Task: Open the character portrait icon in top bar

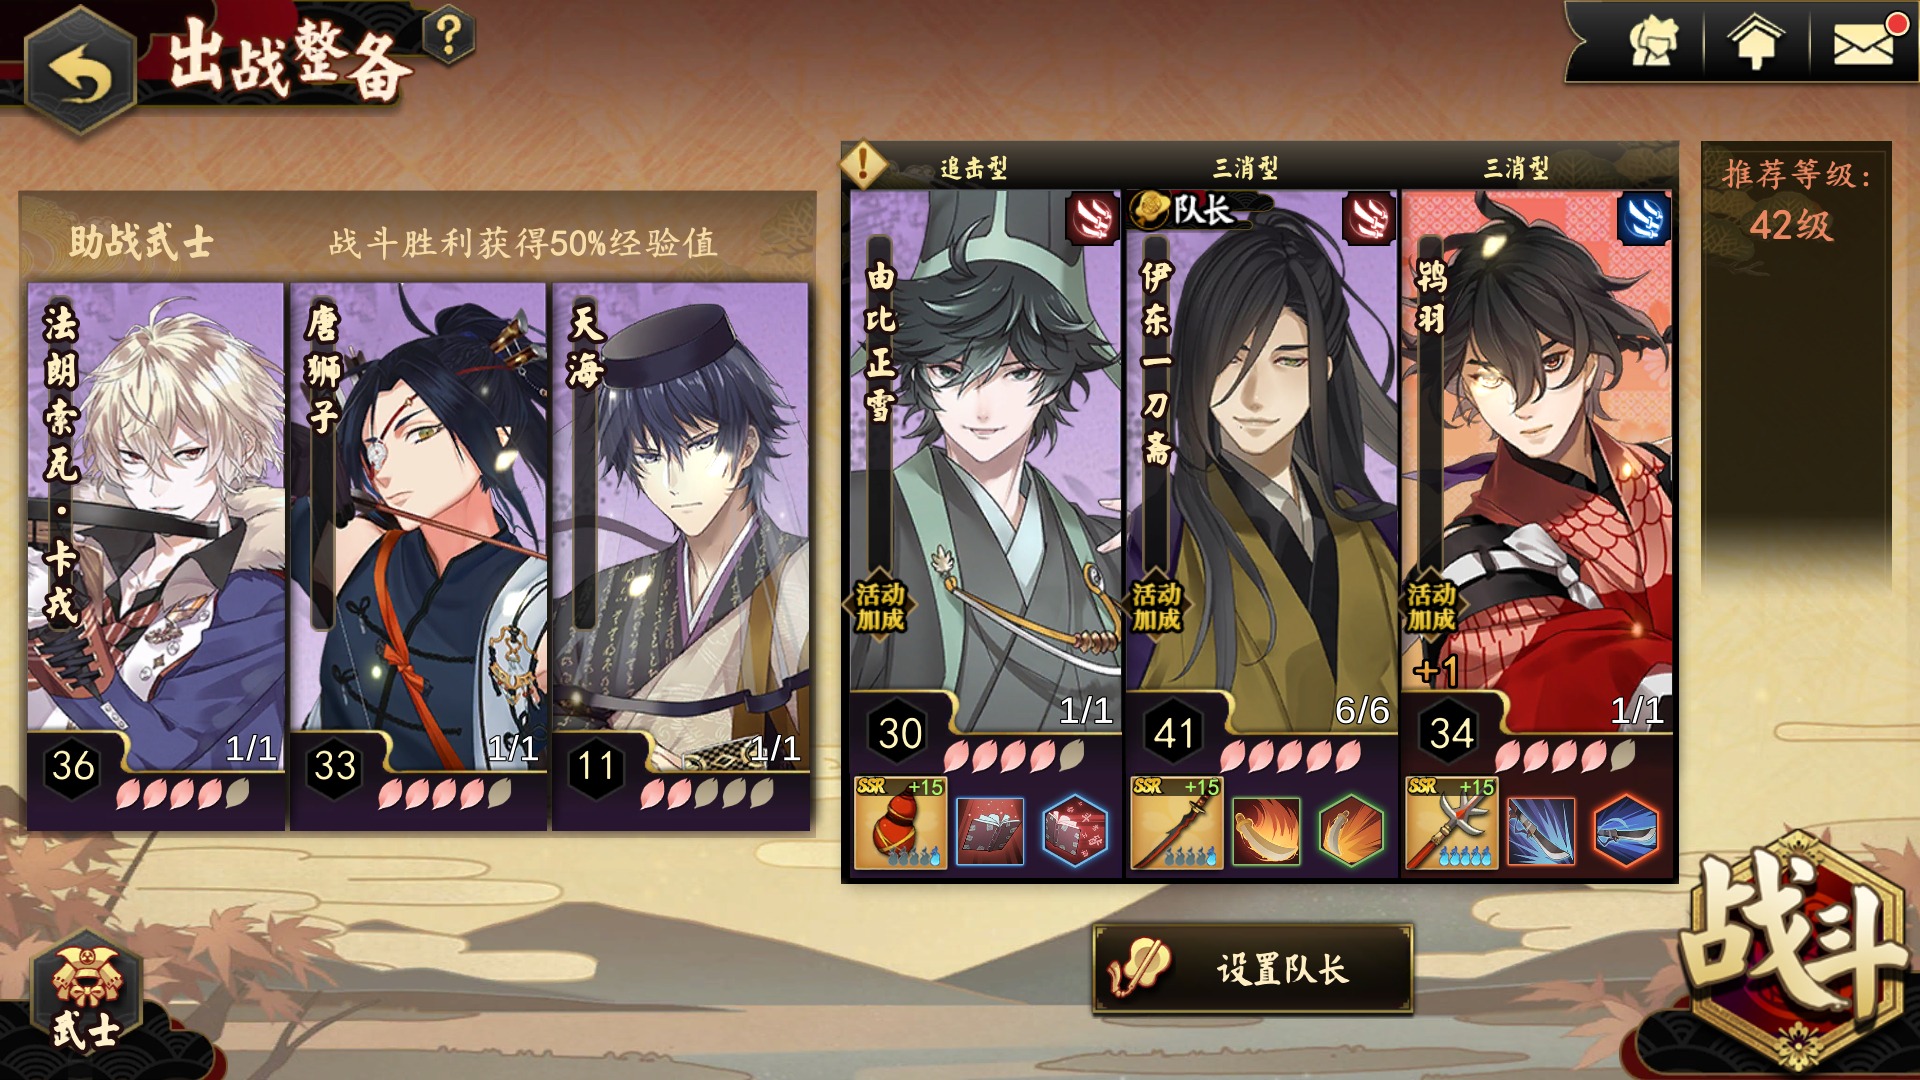Action: (1653, 42)
